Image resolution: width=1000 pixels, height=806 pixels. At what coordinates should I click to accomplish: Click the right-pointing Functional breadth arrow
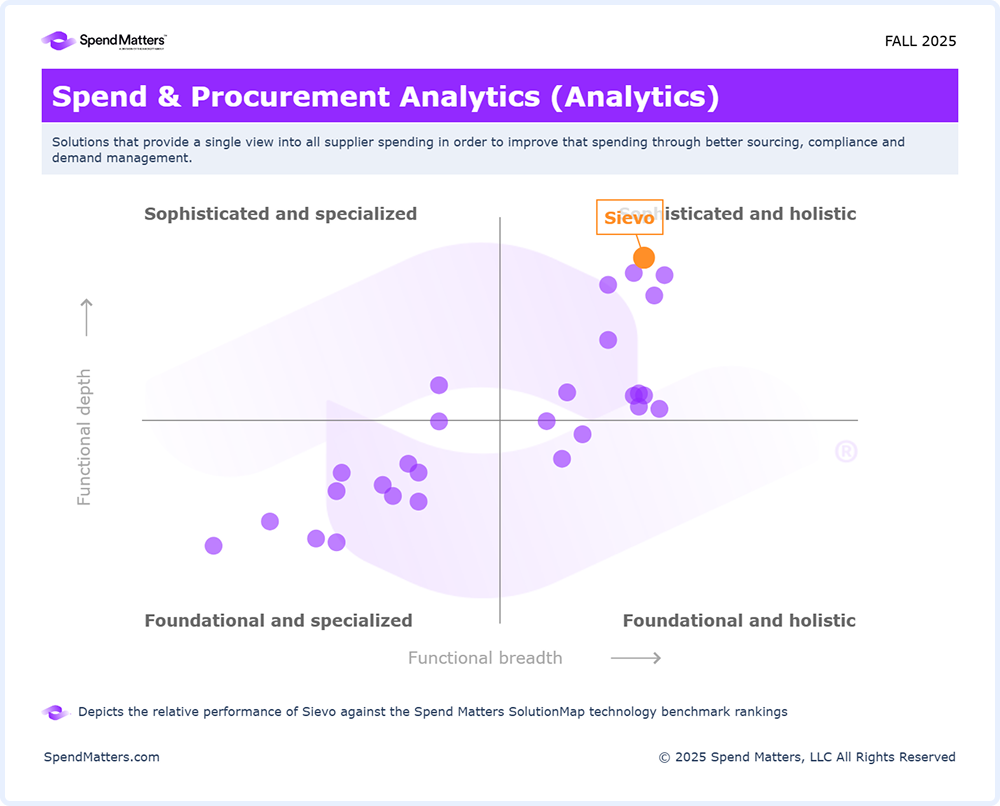coord(636,658)
